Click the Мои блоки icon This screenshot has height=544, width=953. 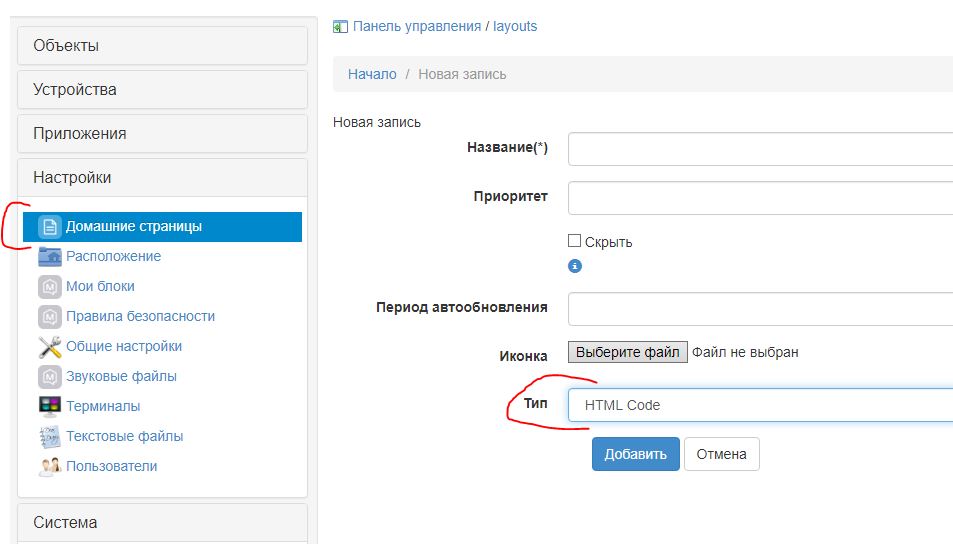50,286
